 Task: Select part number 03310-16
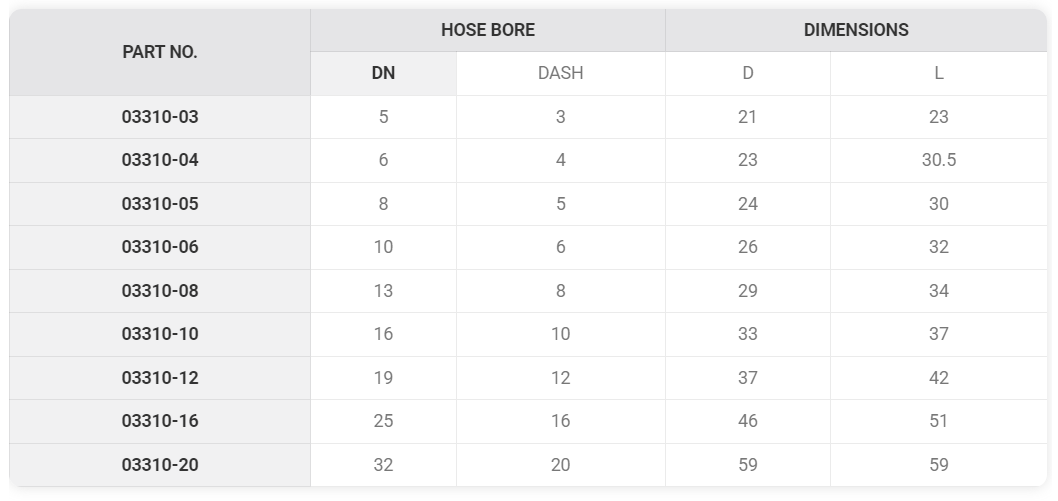point(160,421)
